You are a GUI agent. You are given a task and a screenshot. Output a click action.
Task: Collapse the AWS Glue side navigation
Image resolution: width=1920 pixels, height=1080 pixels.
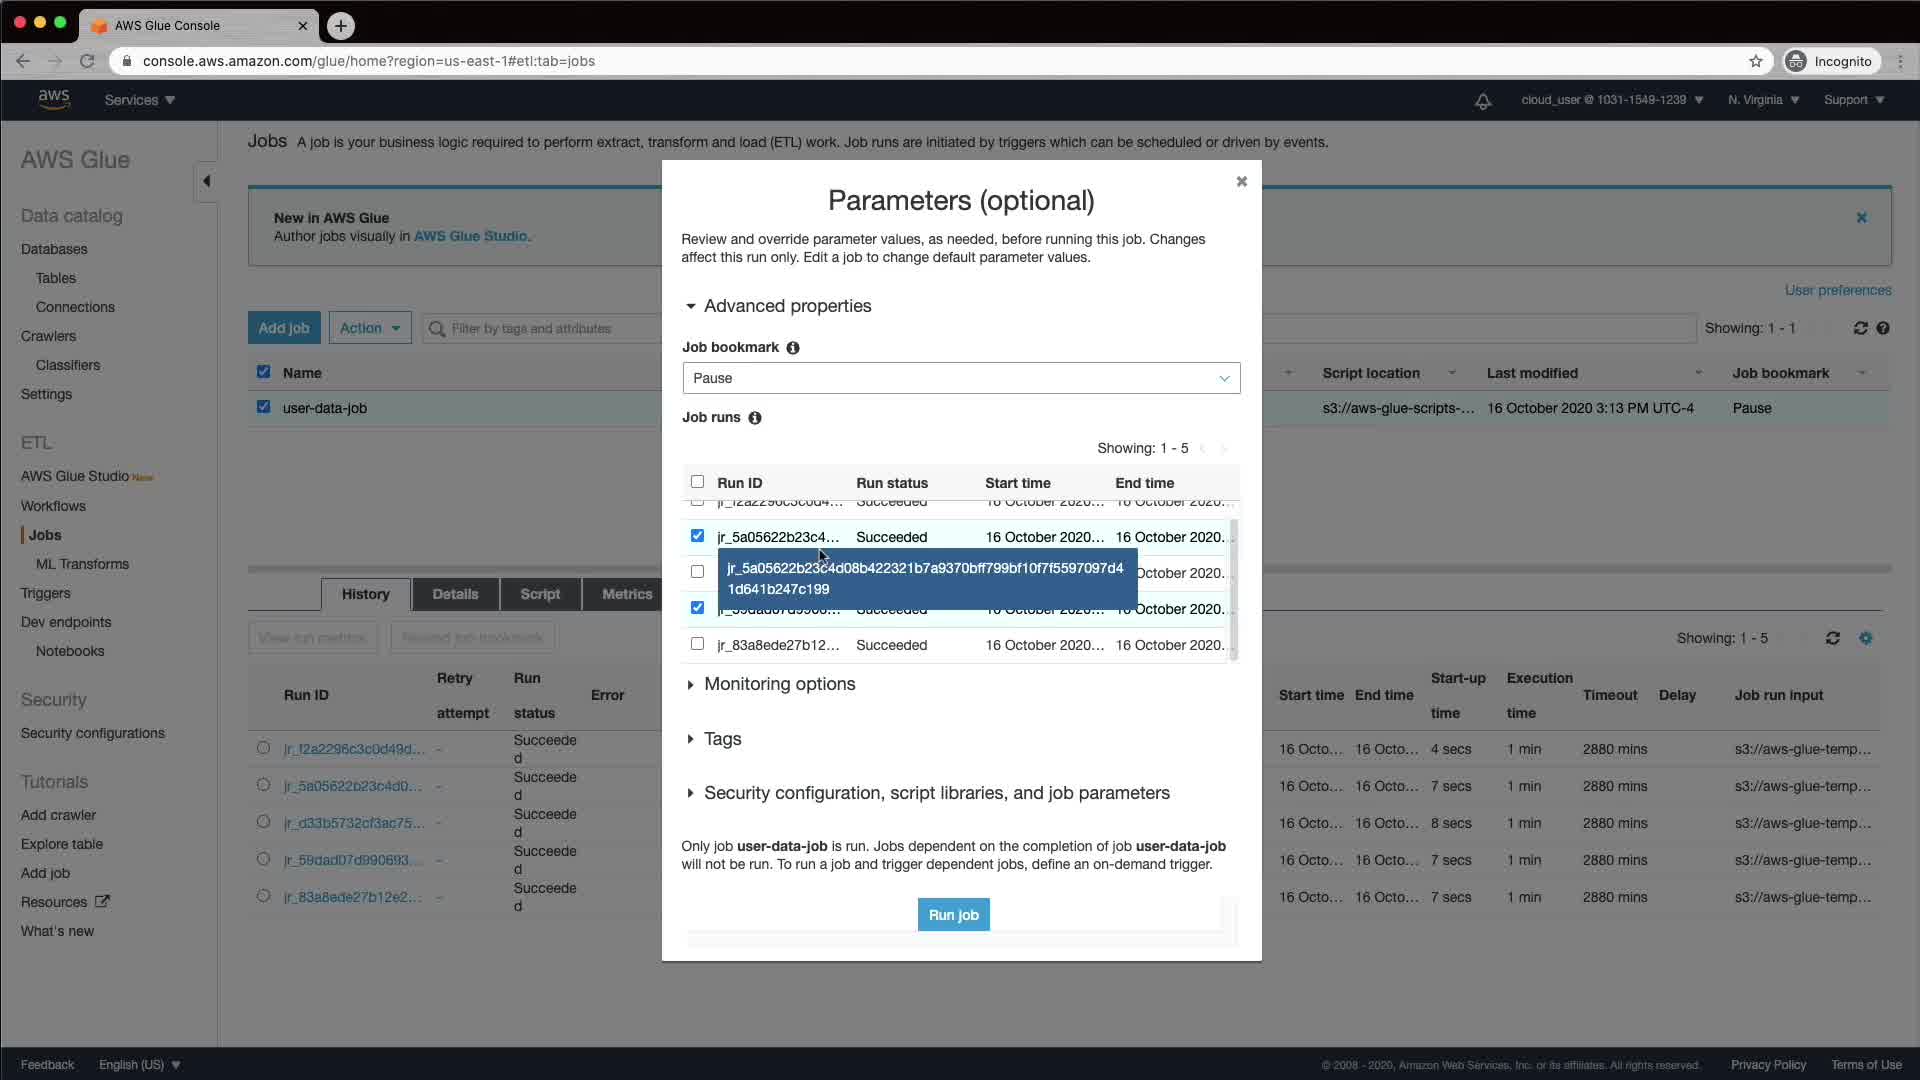point(206,181)
